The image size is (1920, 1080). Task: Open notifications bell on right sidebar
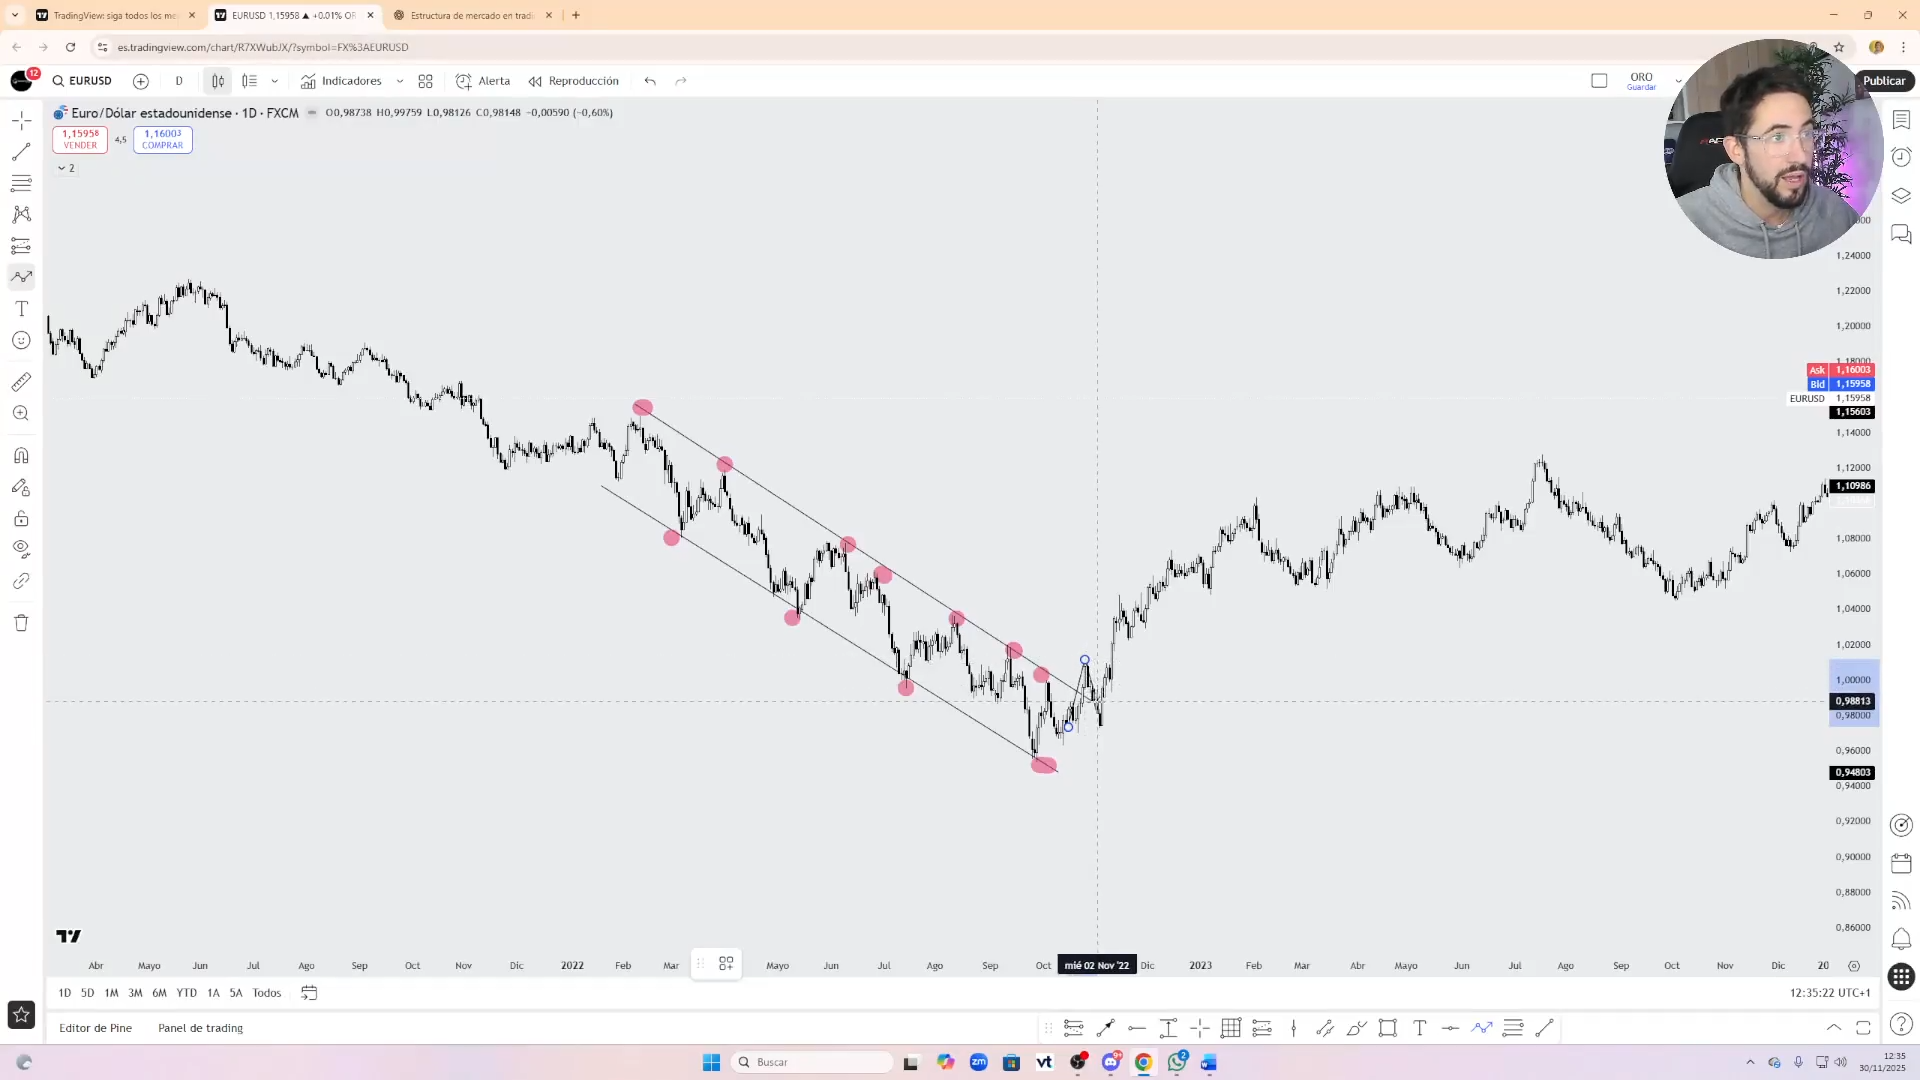(1901, 939)
